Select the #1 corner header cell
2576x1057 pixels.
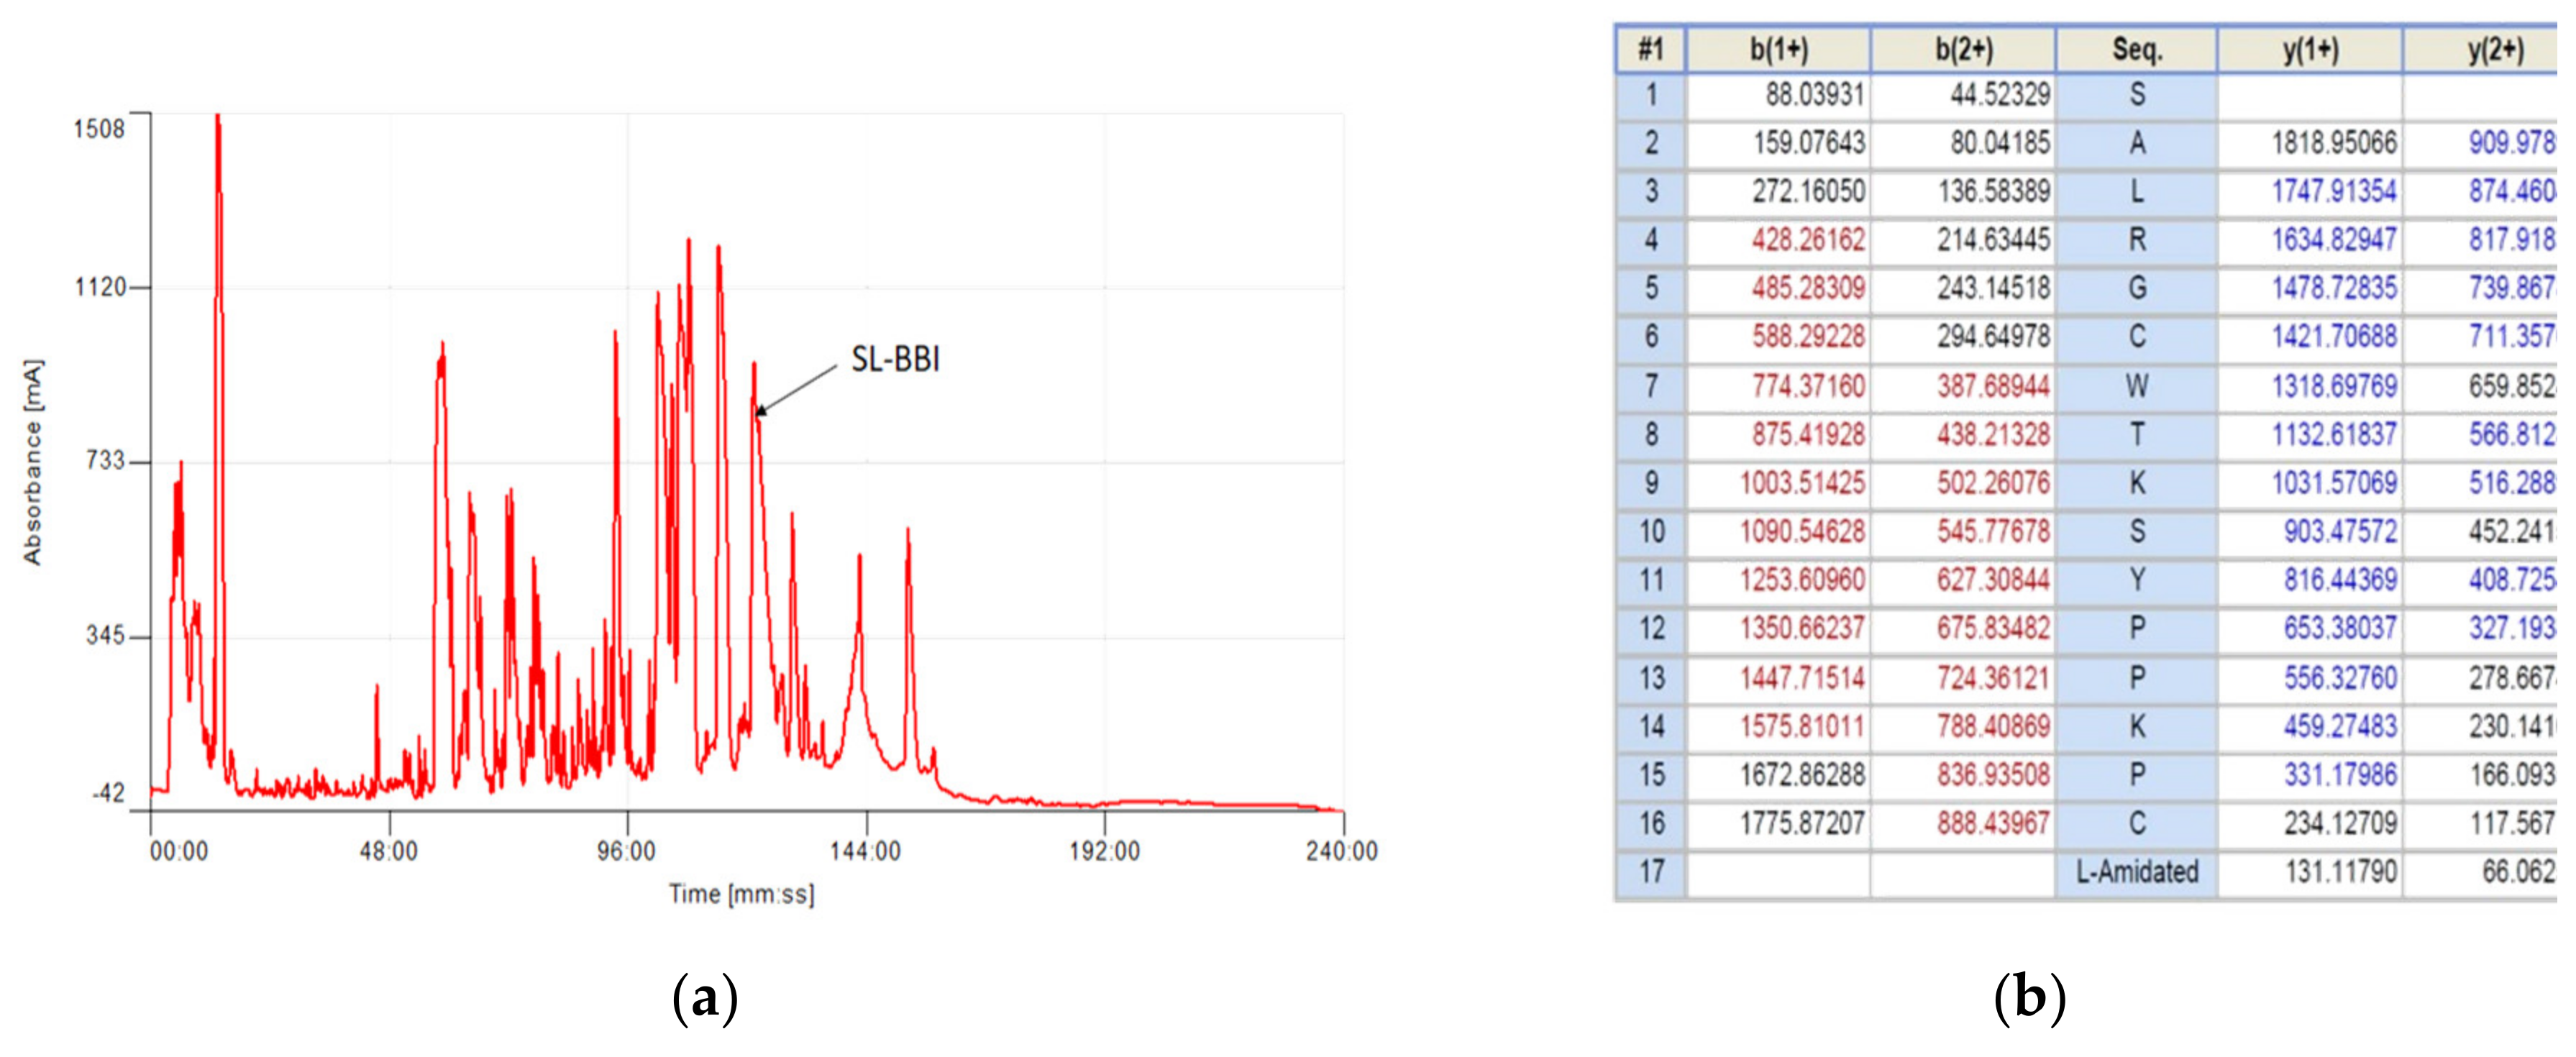[1650, 49]
